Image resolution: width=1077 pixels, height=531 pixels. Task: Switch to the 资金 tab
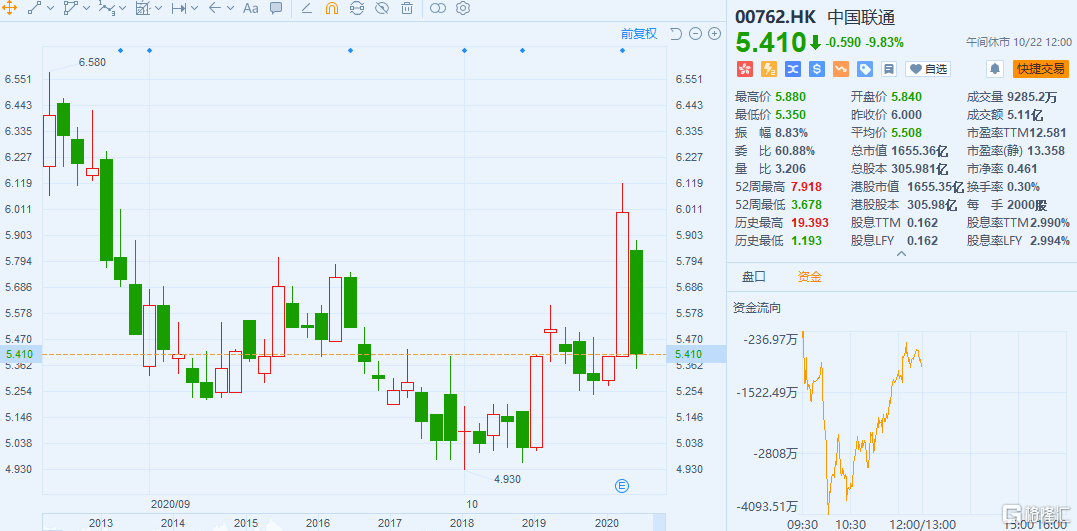pyautogui.click(x=809, y=277)
